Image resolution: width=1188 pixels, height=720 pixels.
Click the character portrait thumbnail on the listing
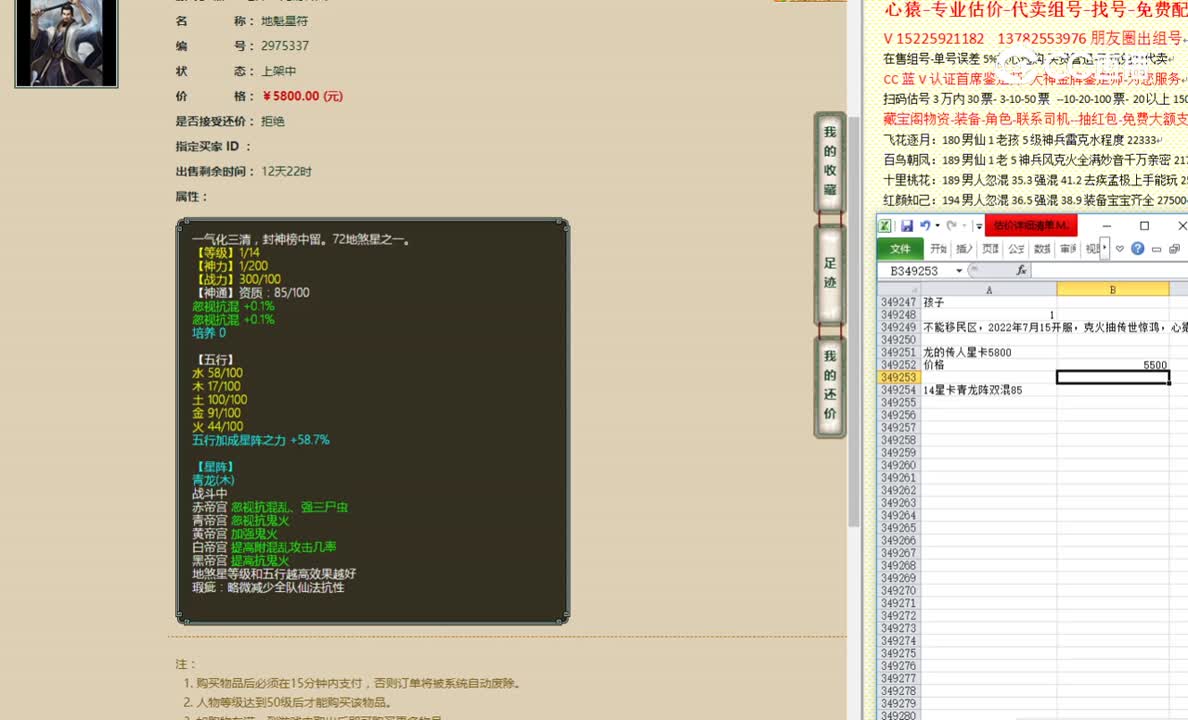(66, 43)
